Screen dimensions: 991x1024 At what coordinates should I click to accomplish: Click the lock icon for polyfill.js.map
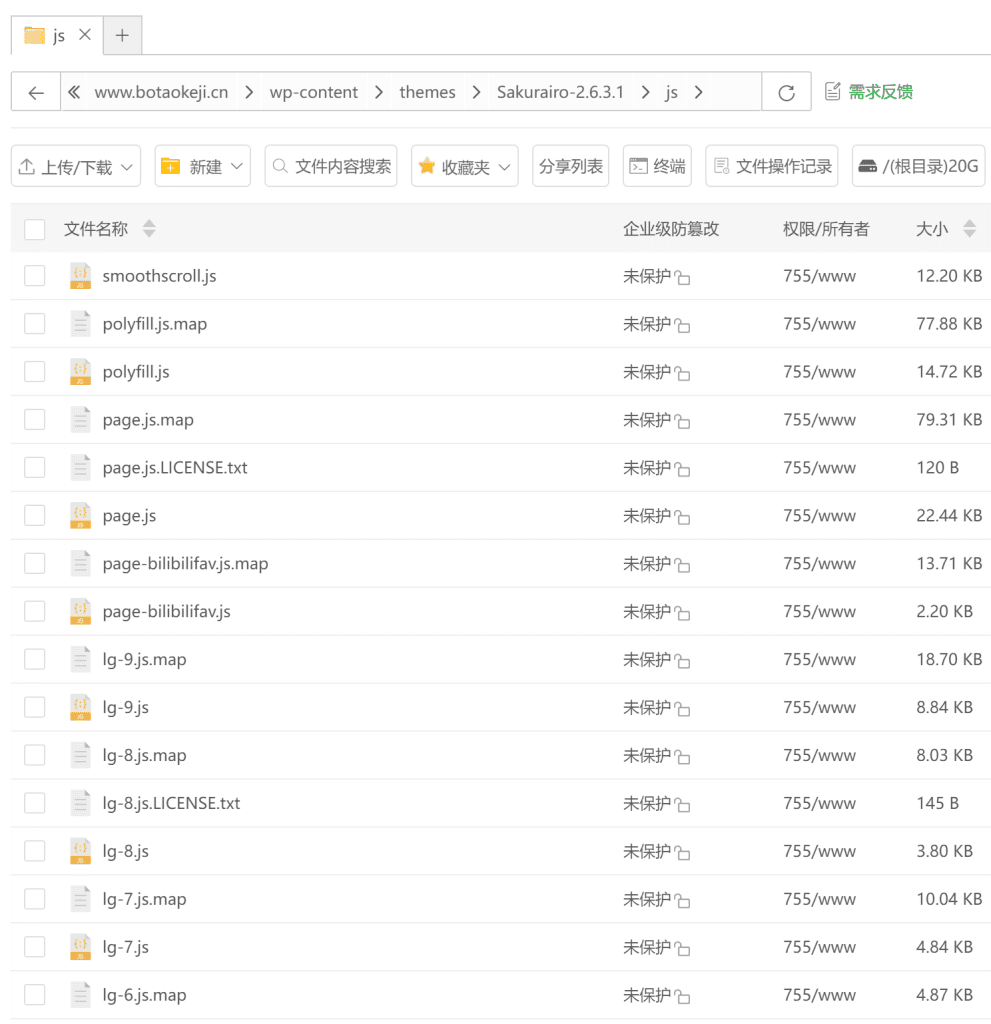click(682, 325)
